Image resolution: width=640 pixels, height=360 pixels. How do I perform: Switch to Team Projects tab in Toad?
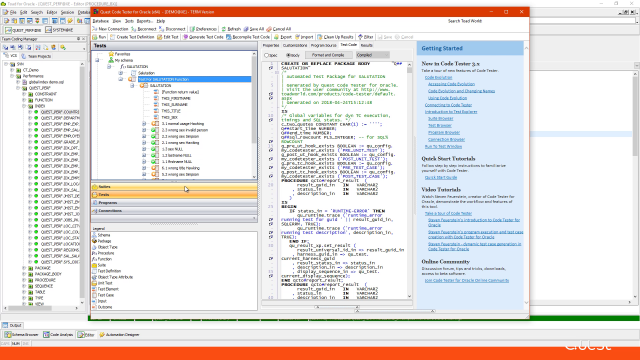coord(37,56)
